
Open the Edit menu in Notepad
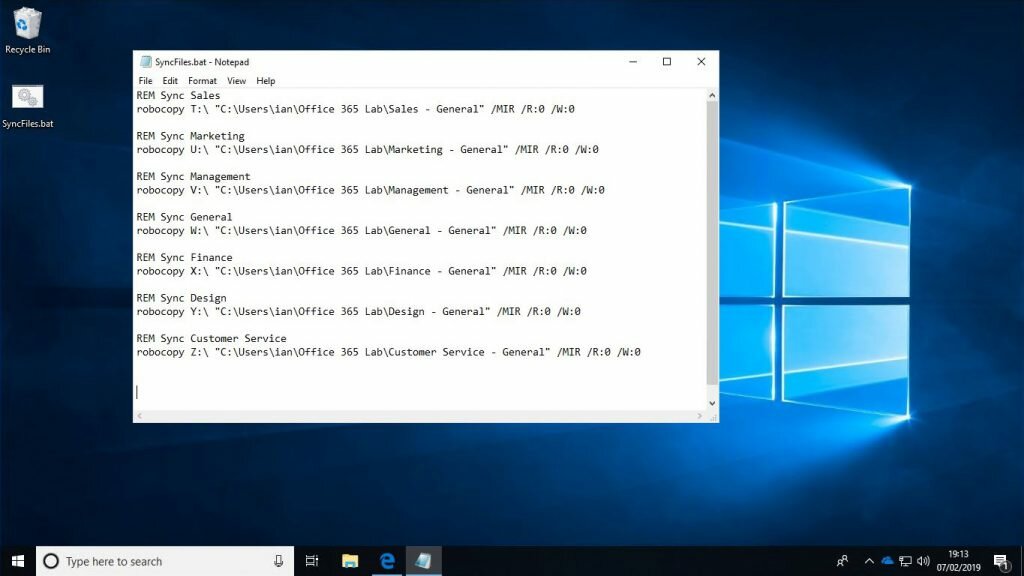tap(170, 81)
